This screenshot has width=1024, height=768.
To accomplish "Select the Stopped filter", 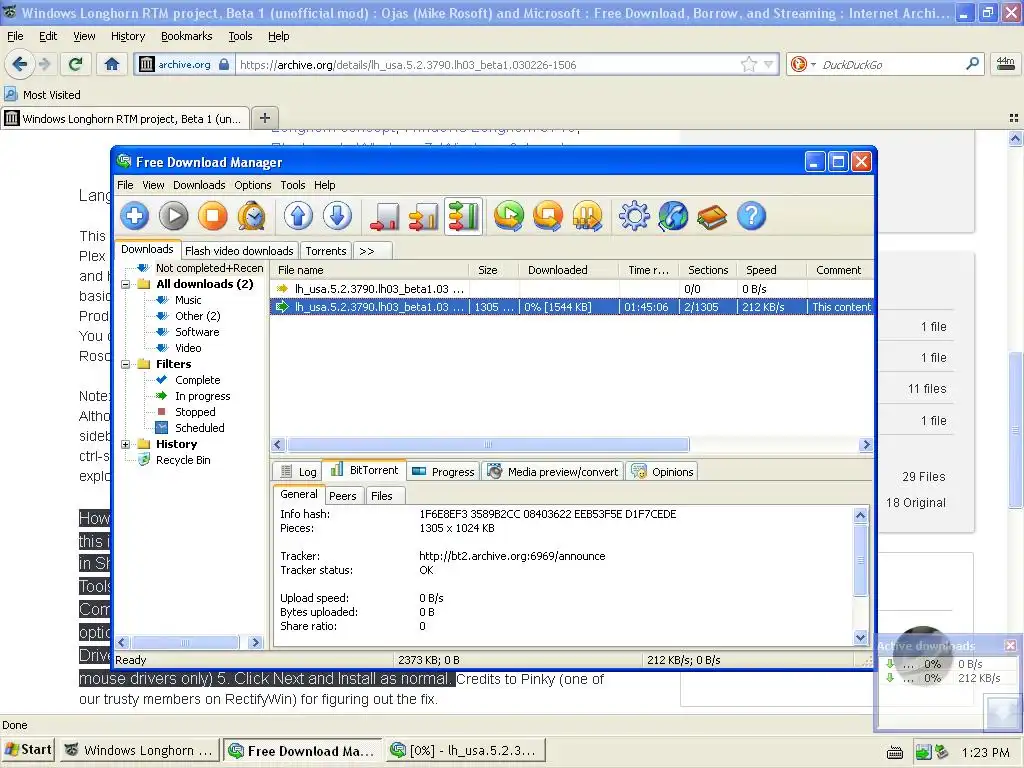I will [195, 412].
